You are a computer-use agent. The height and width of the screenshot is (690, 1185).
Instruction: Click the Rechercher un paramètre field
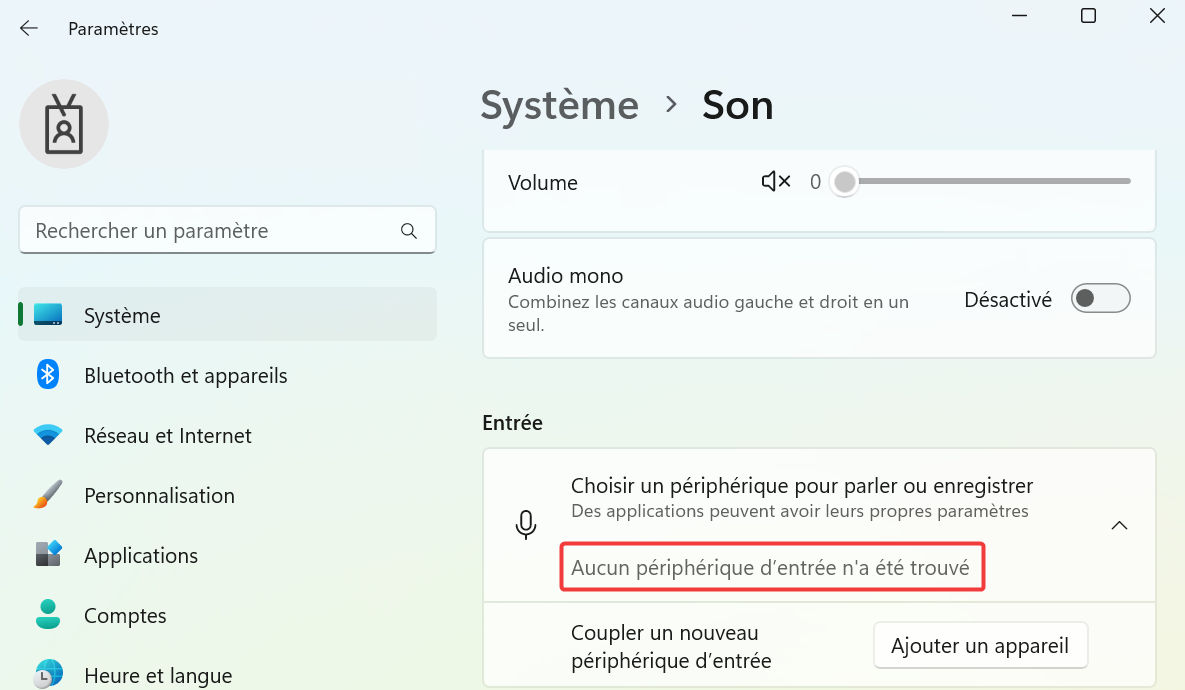click(x=227, y=231)
